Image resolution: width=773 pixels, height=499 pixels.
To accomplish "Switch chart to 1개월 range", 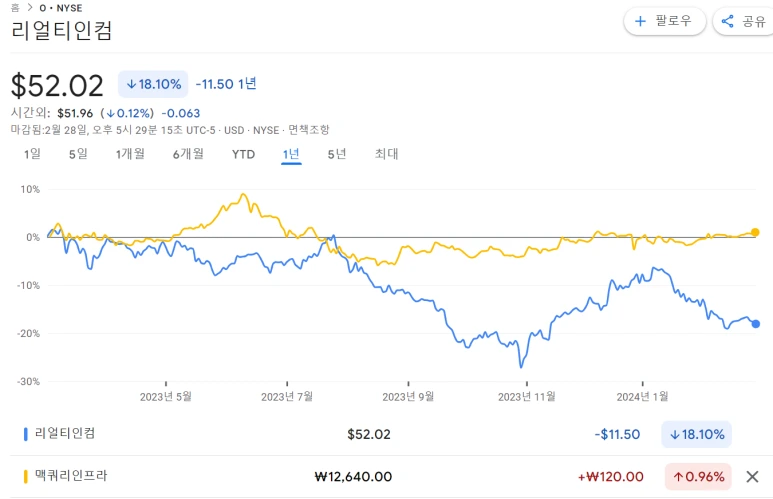I will 130,154.
